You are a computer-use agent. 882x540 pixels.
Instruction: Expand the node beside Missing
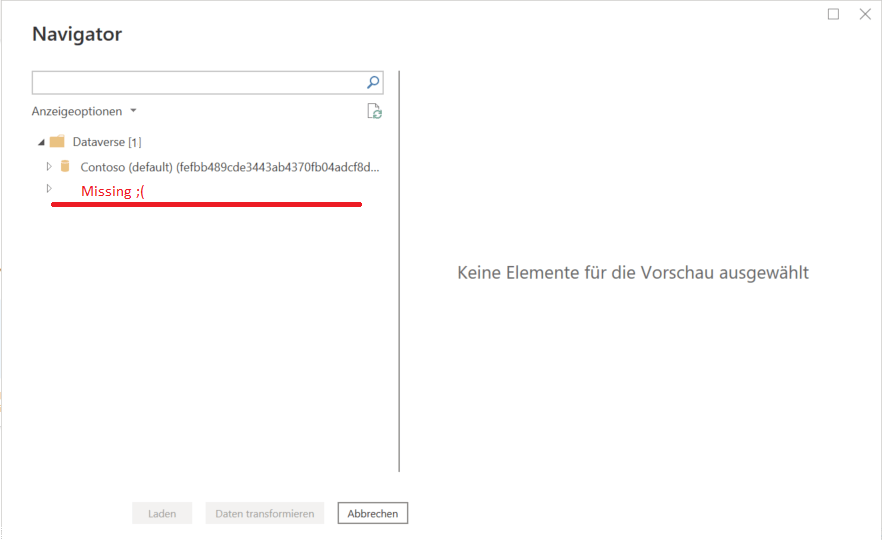coord(49,188)
